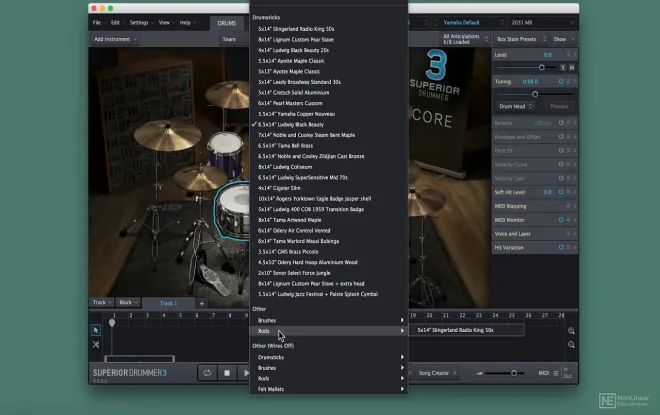Open the Add Instrument dropdown
Viewport: 660px width, 415px height.
tap(115, 39)
